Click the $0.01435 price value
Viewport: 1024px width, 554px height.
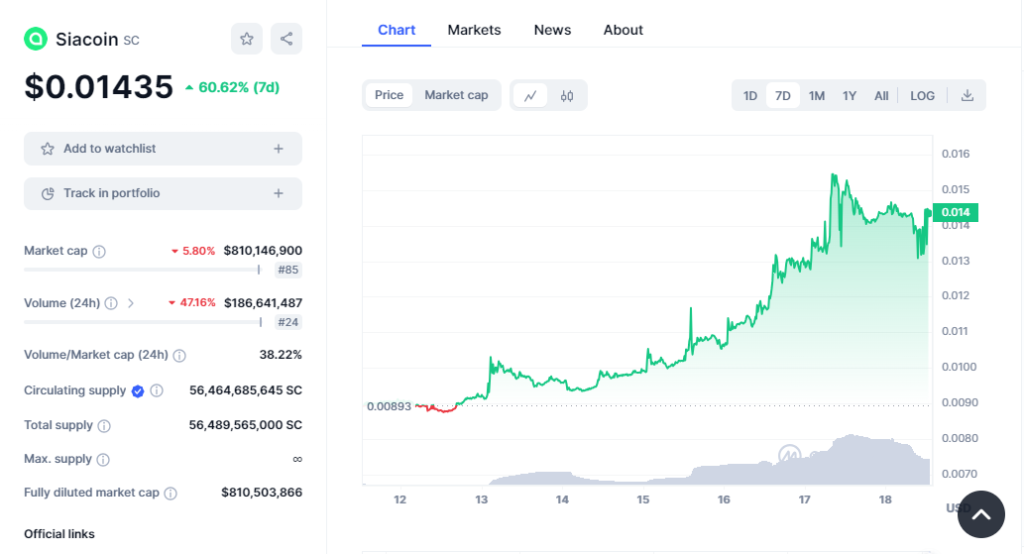(99, 87)
